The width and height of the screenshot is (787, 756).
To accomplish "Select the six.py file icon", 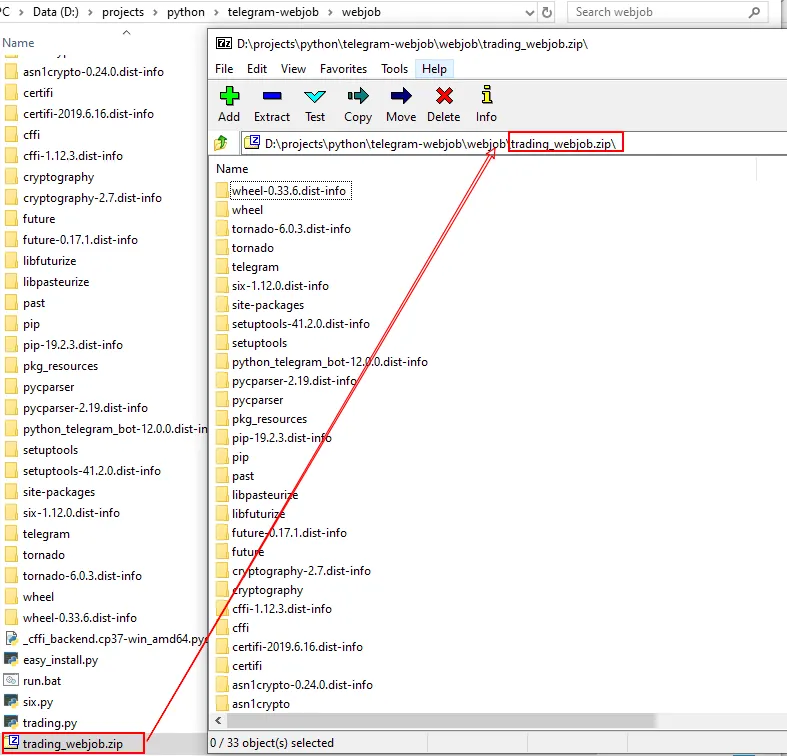I will [11, 701].
